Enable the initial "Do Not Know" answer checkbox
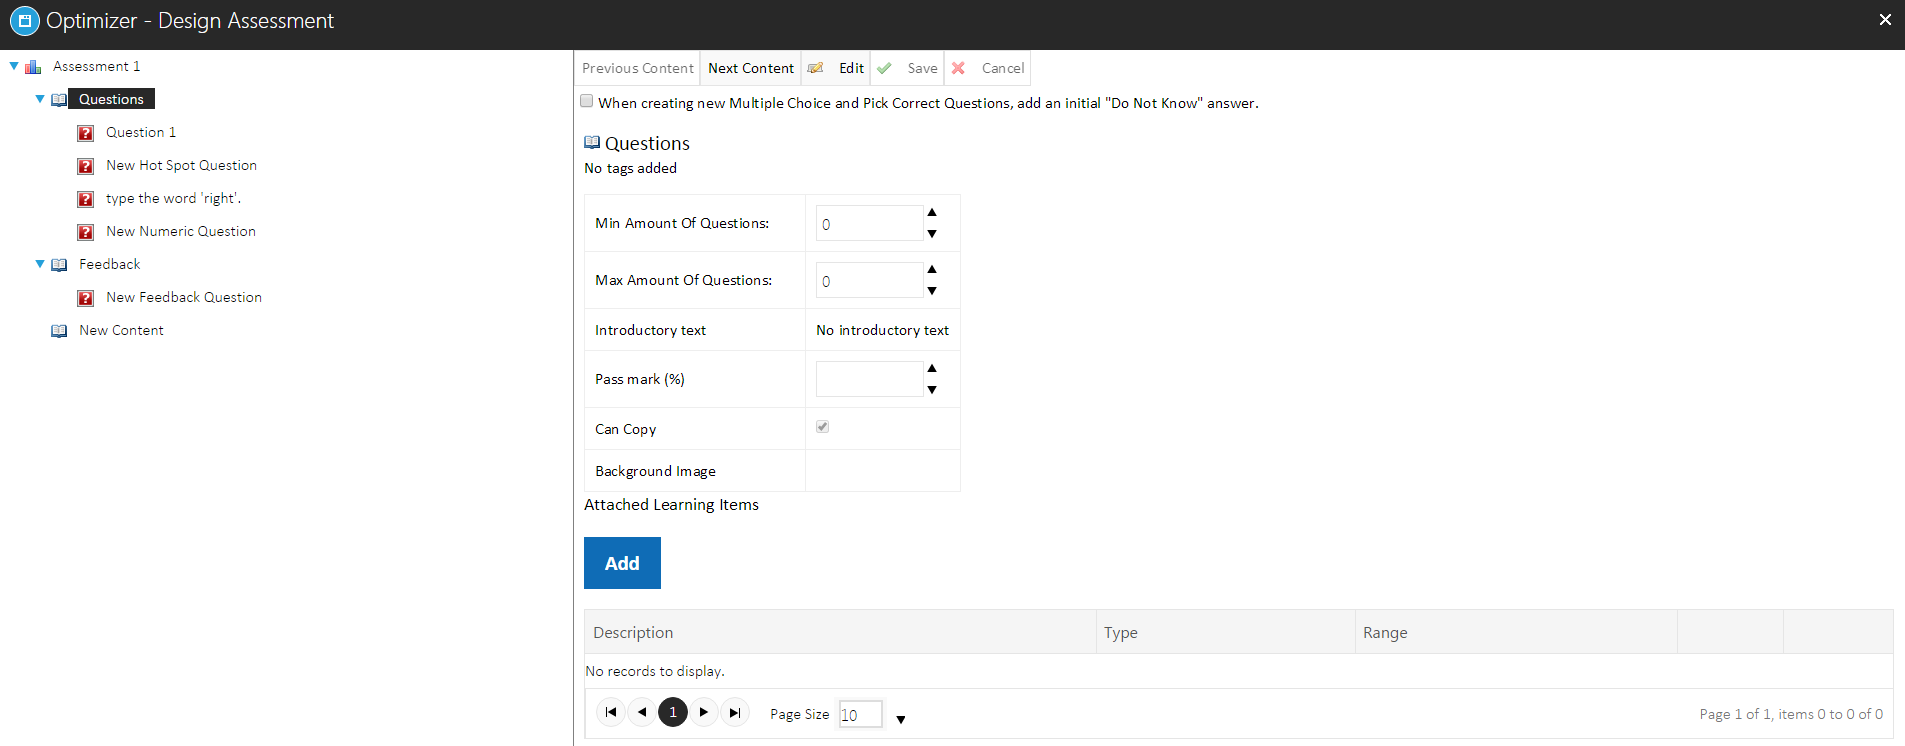Screen dimensions: 1905x746 (x=587, y=101)
